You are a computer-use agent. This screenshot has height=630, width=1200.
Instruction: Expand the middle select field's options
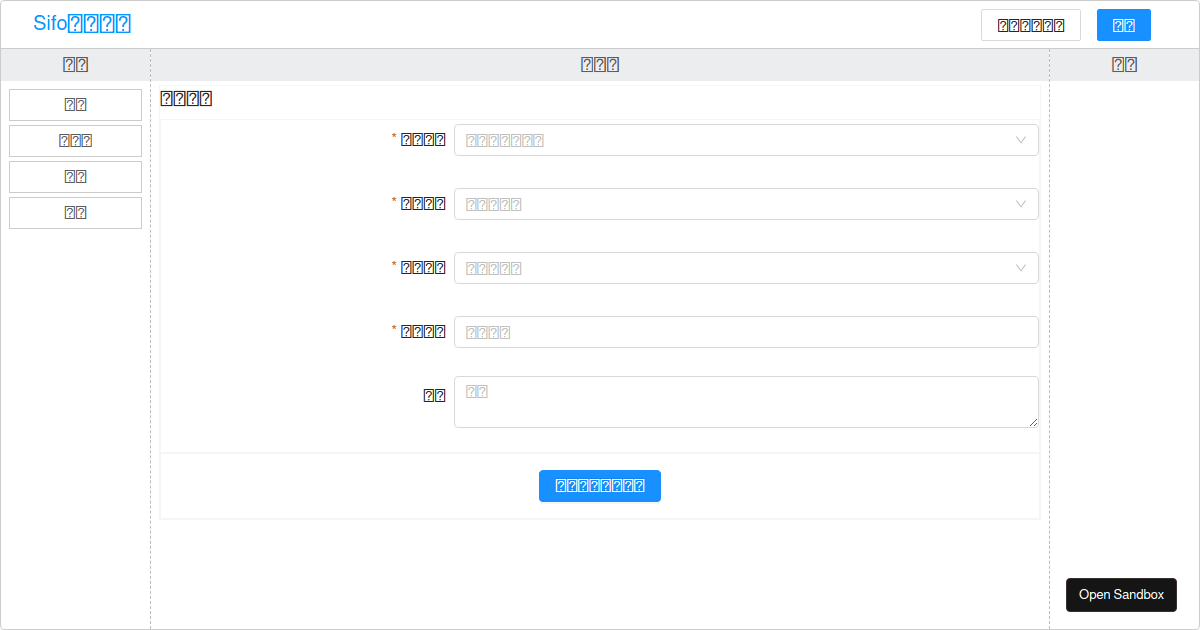click(x=746, y=204)
